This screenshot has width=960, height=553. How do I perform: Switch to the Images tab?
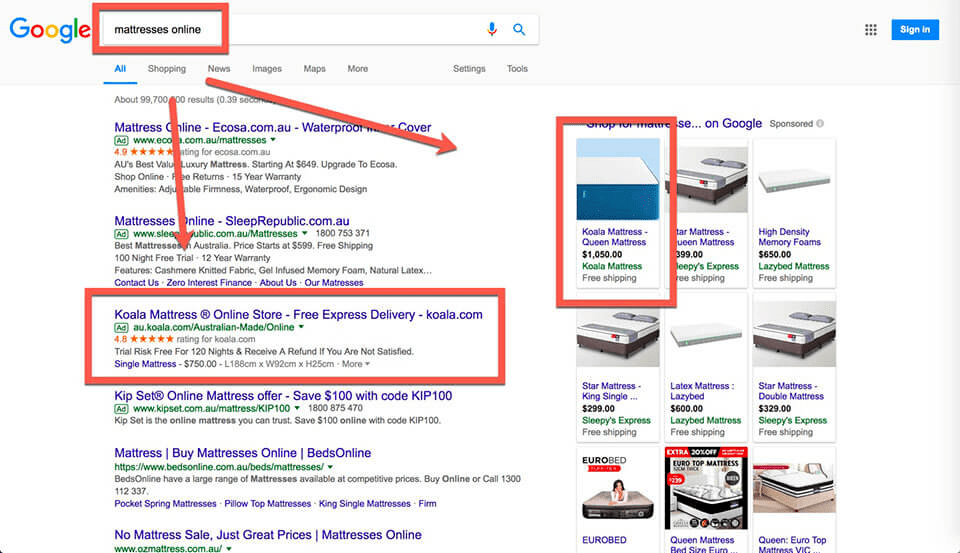267,69
